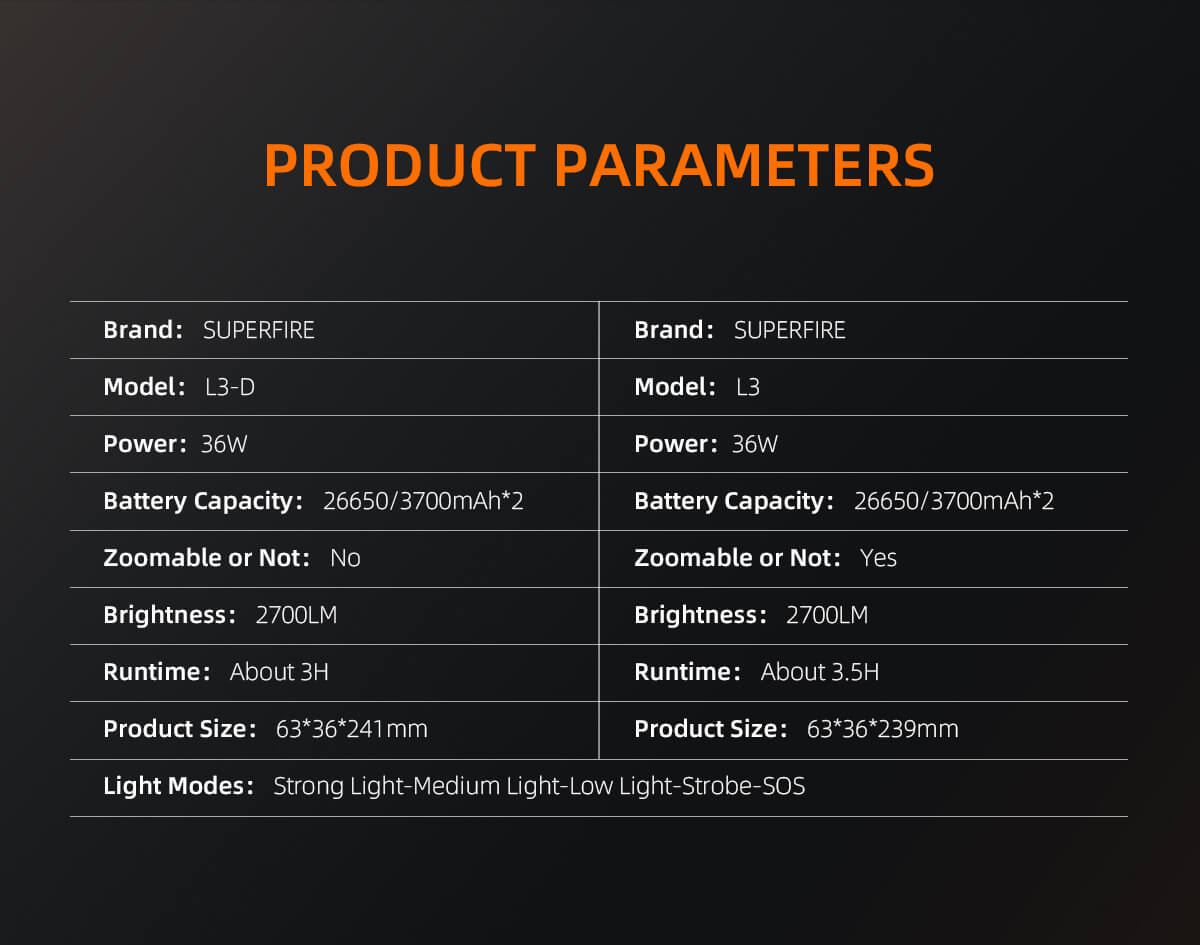Screen dimensions: 1200x945
Task: Select the left SUPERFIRE brand text
Action: [x=258, y=330]
